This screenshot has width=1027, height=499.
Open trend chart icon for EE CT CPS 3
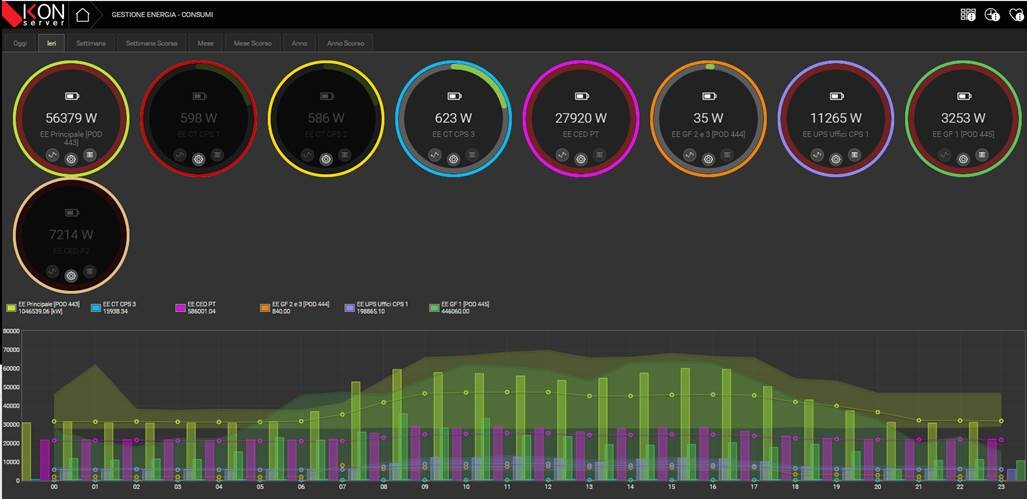tap(435, 155)
